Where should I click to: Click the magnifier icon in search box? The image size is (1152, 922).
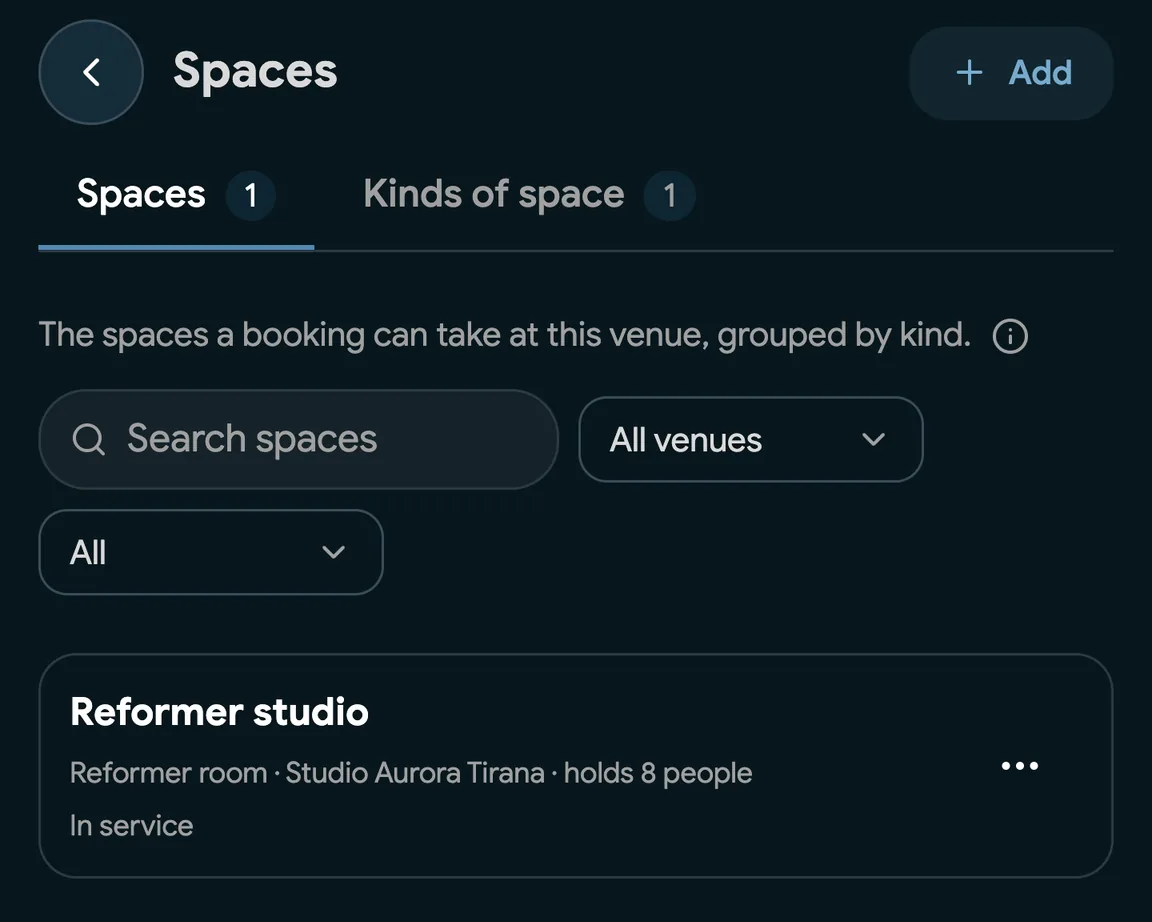88,439
